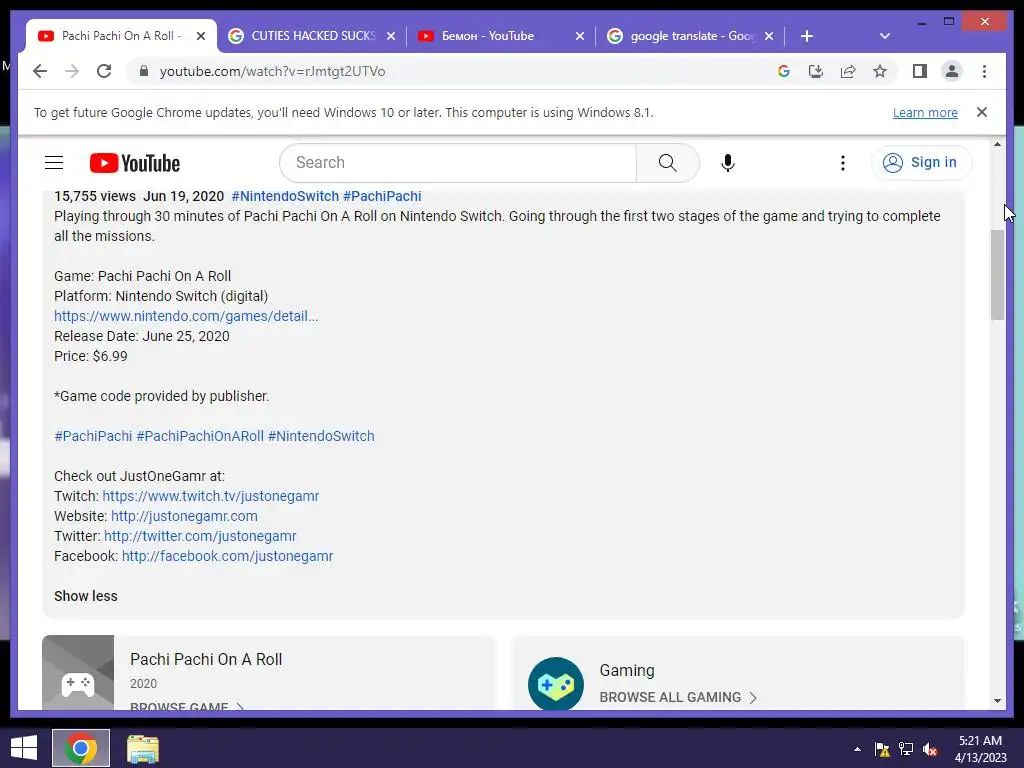
Task: Open the Twitter justonegamr link
Action: 200,536
